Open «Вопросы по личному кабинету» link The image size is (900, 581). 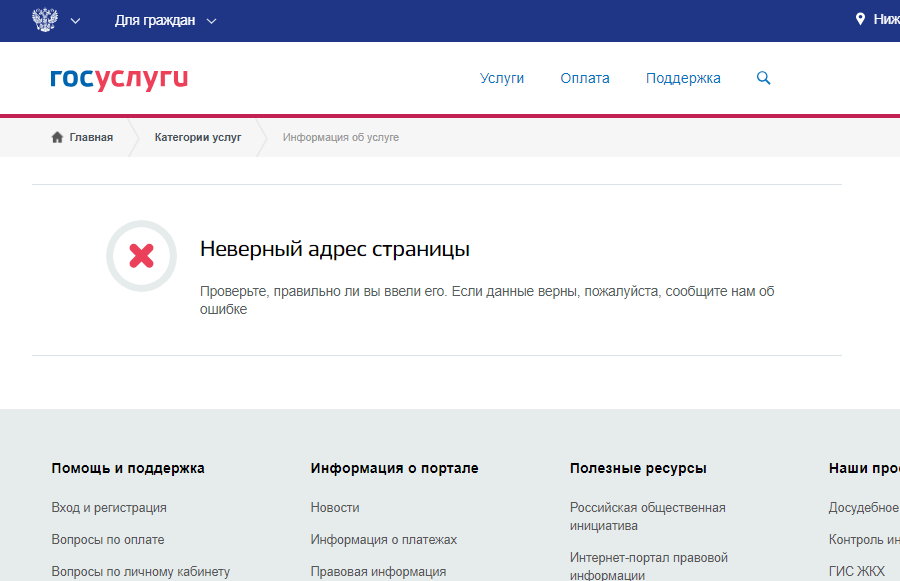pyautogui.click(x=141, y=572)
